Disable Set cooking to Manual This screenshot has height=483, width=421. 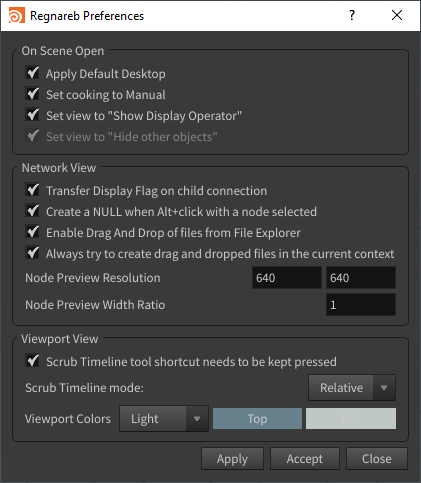[33, 94]
